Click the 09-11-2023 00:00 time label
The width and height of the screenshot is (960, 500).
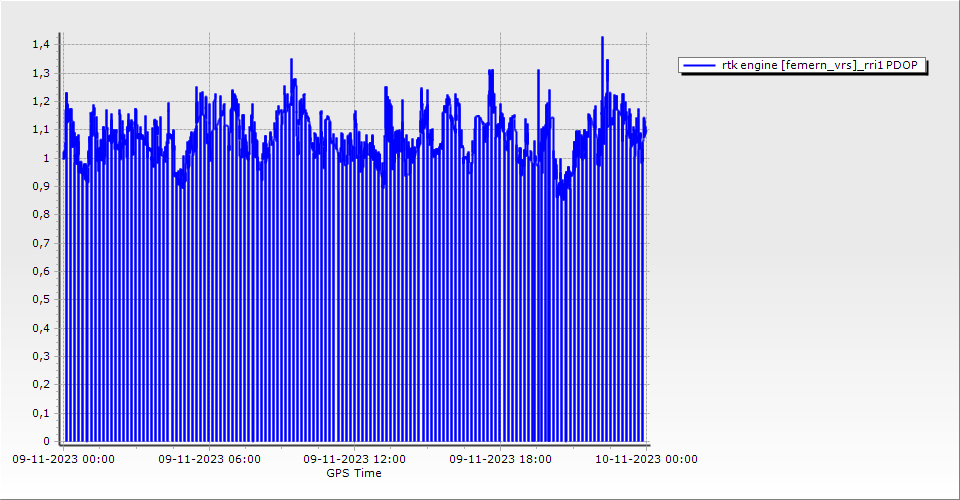pos(63,460)
